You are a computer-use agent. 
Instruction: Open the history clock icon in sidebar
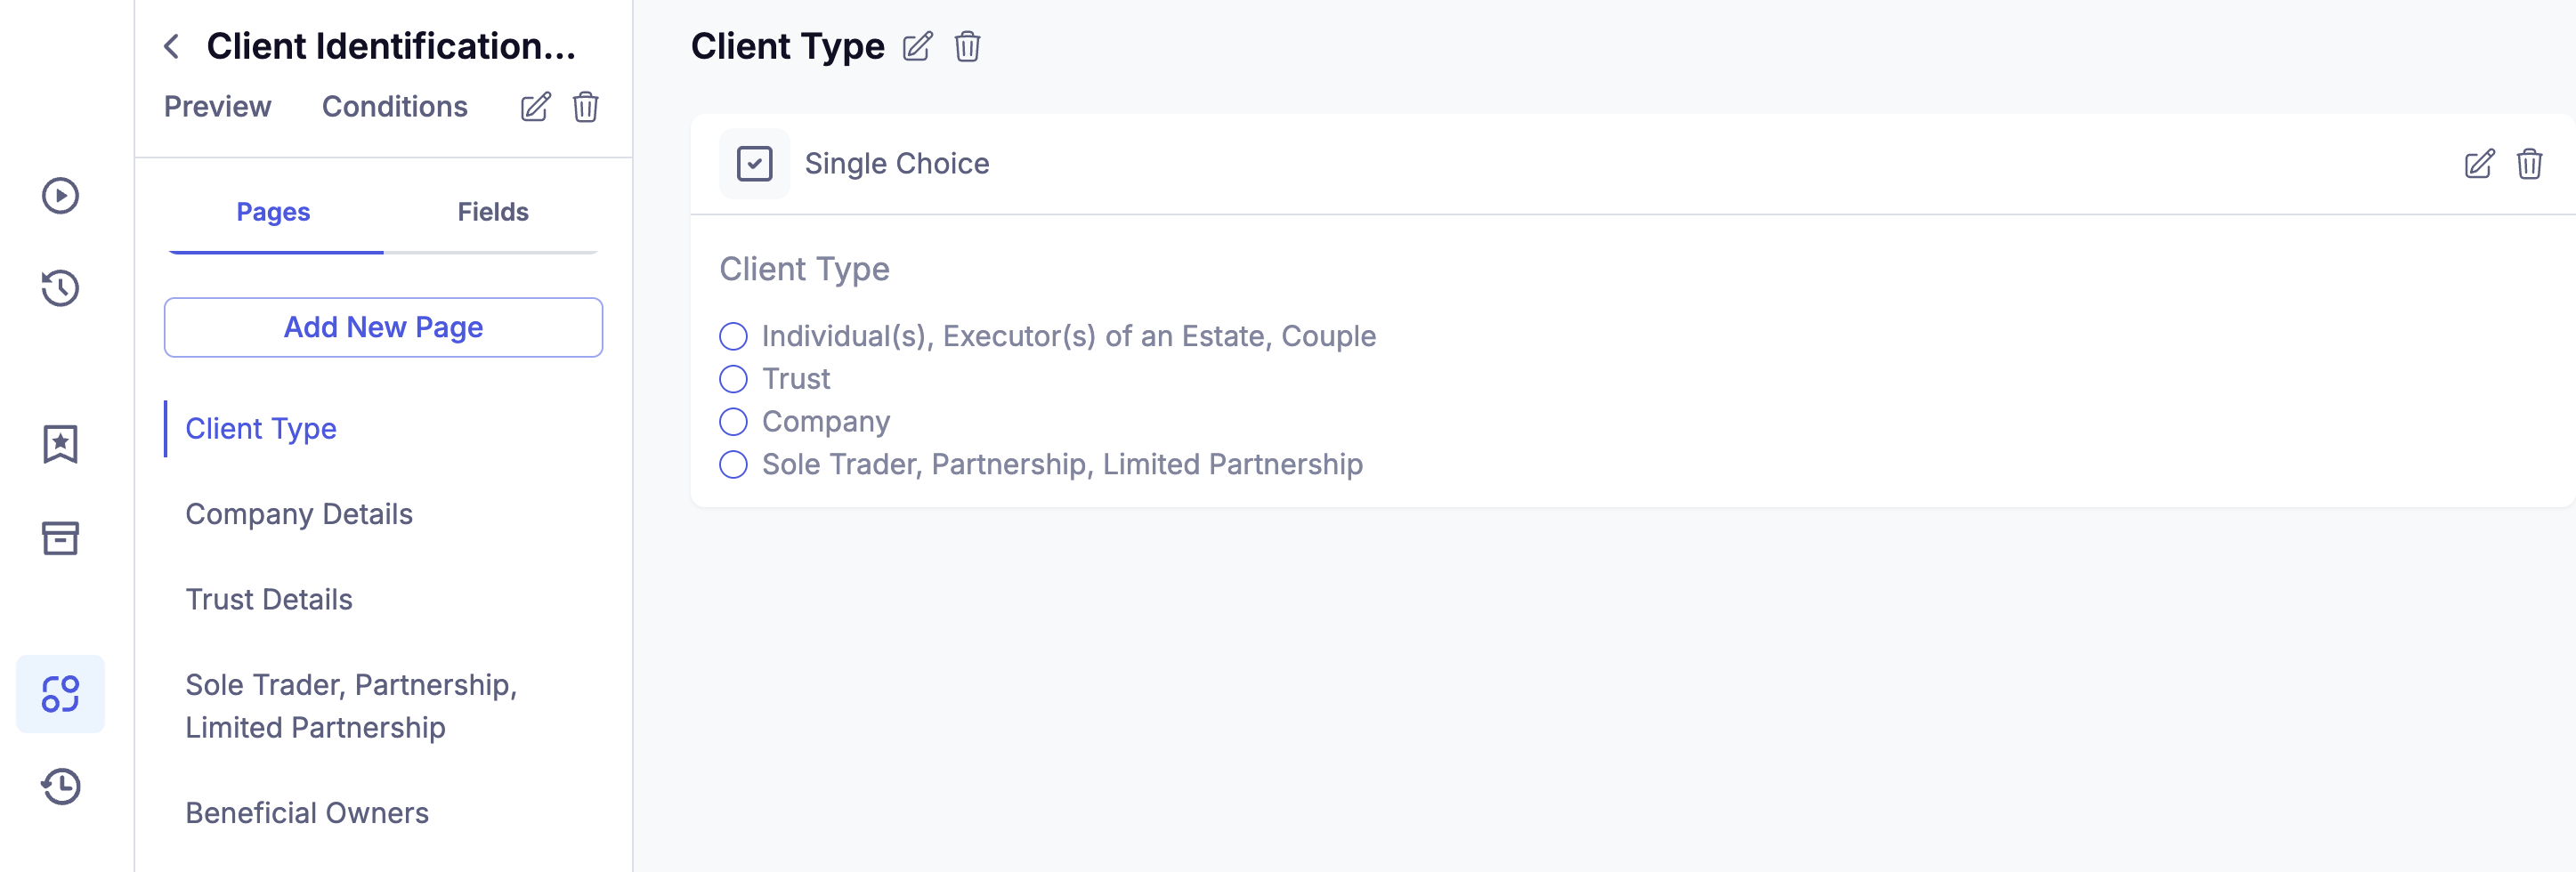point(60,288)
